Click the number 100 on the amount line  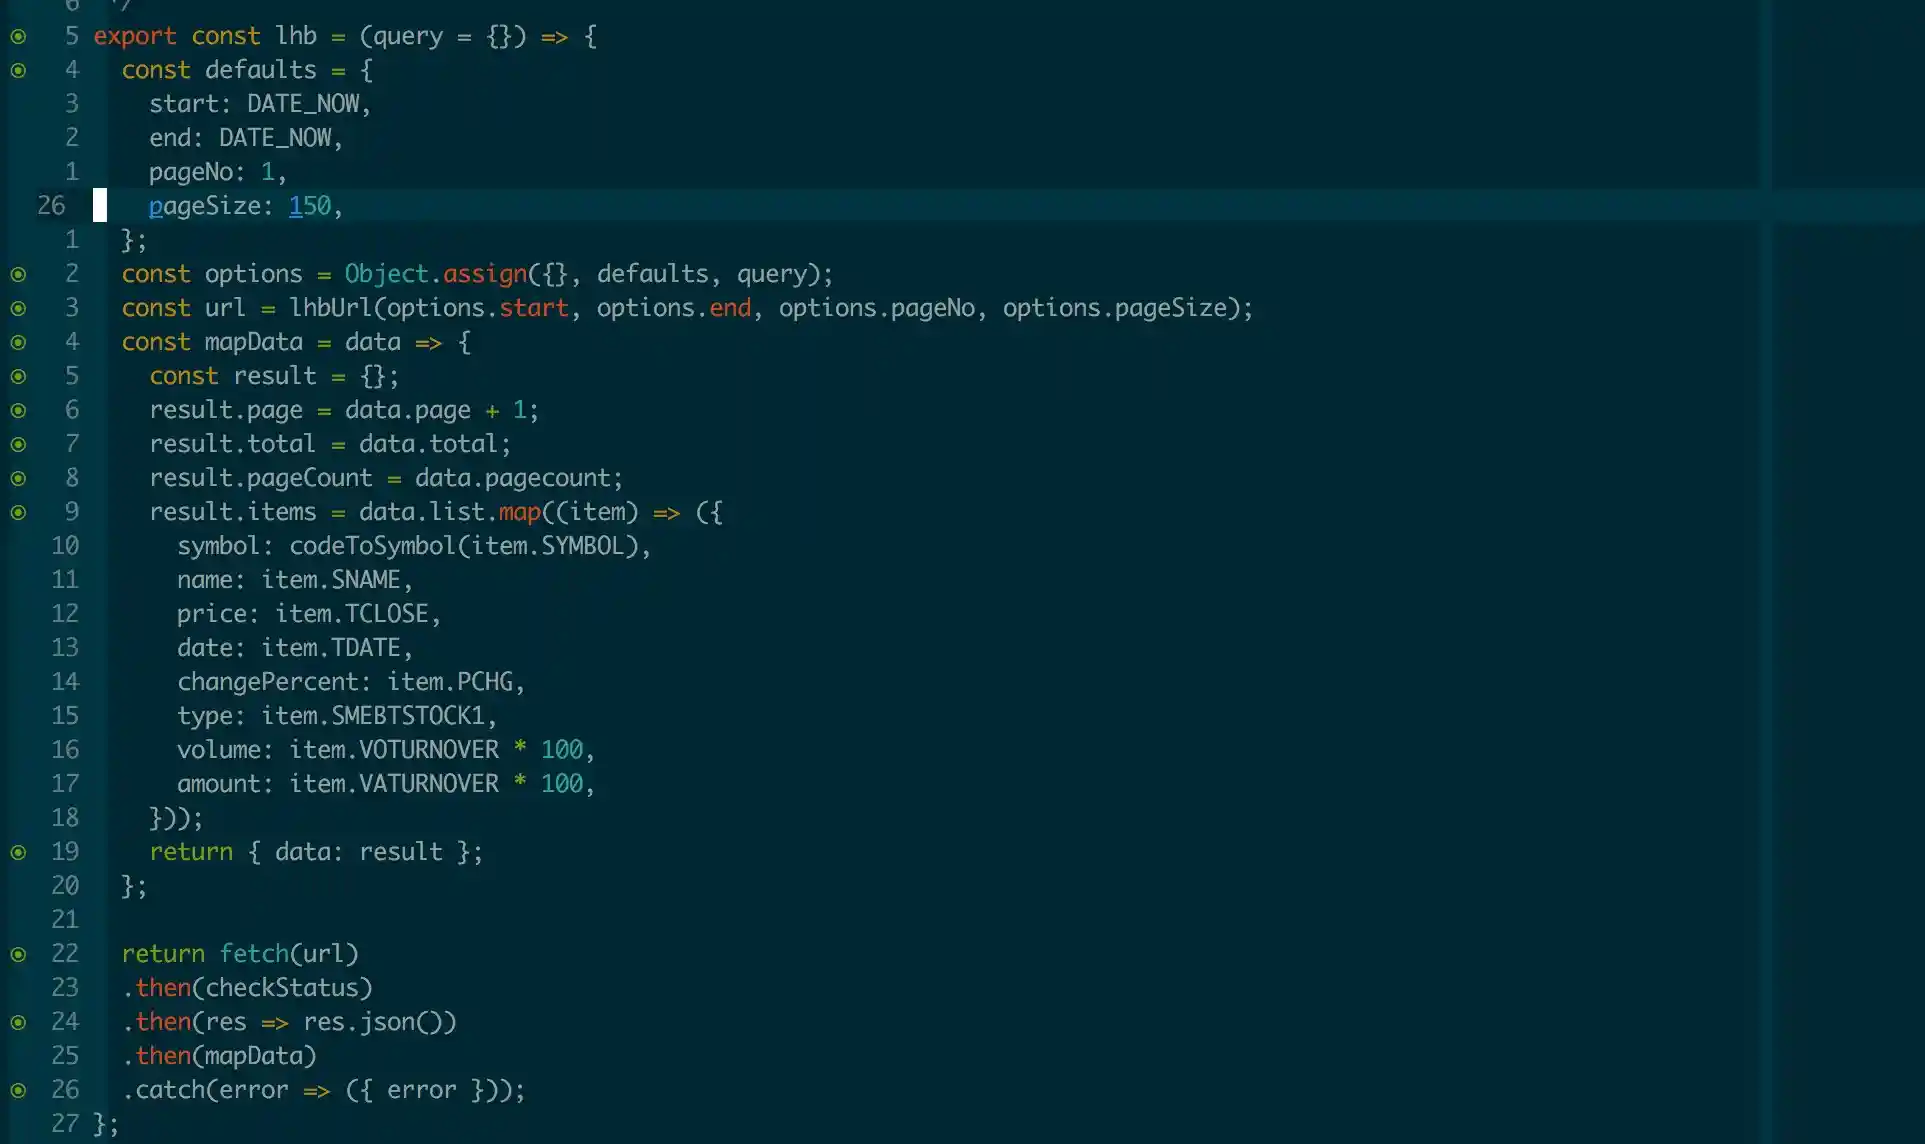coord(562,784)
